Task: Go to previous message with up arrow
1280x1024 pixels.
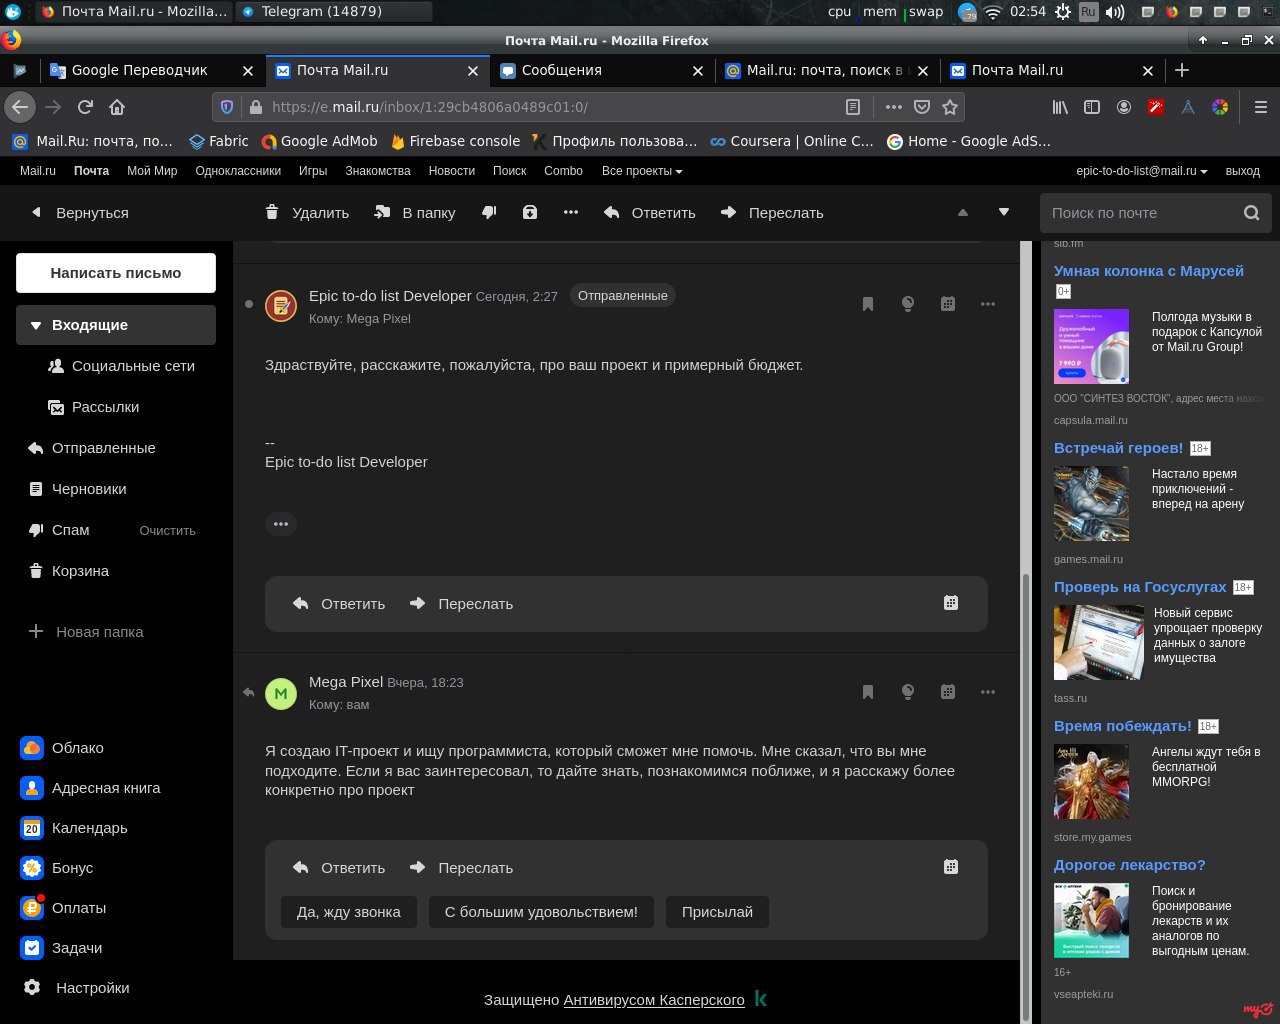Action: coord(963,212)
